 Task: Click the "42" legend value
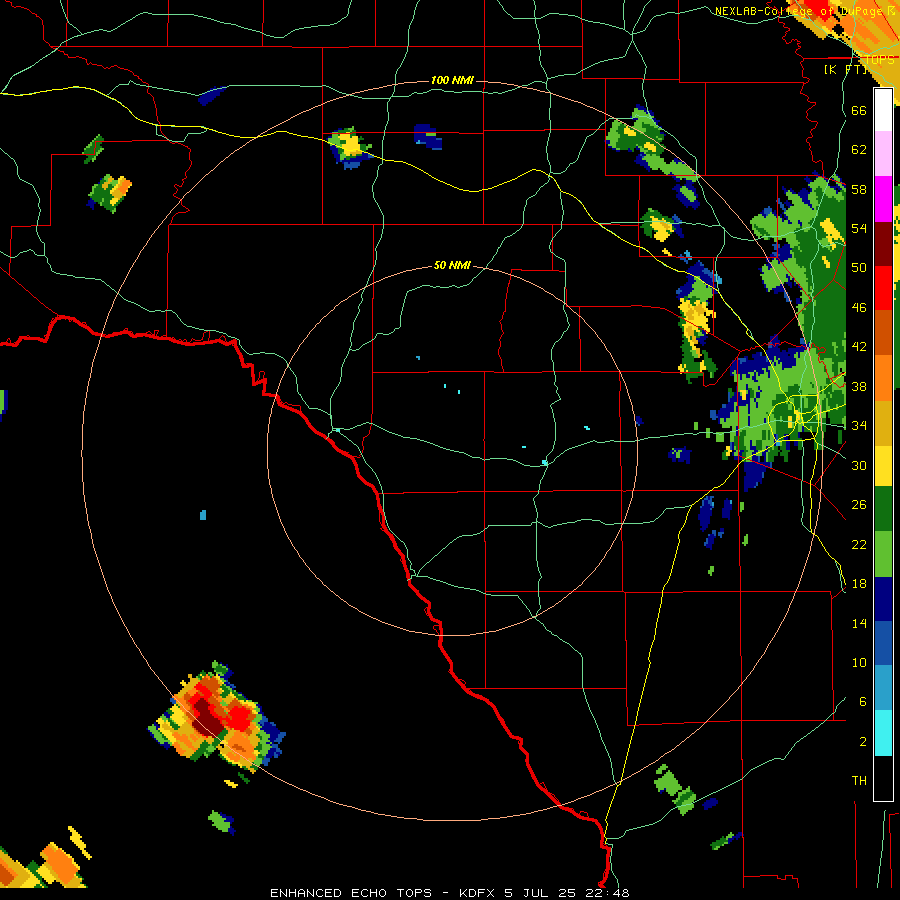coord(859,347)
